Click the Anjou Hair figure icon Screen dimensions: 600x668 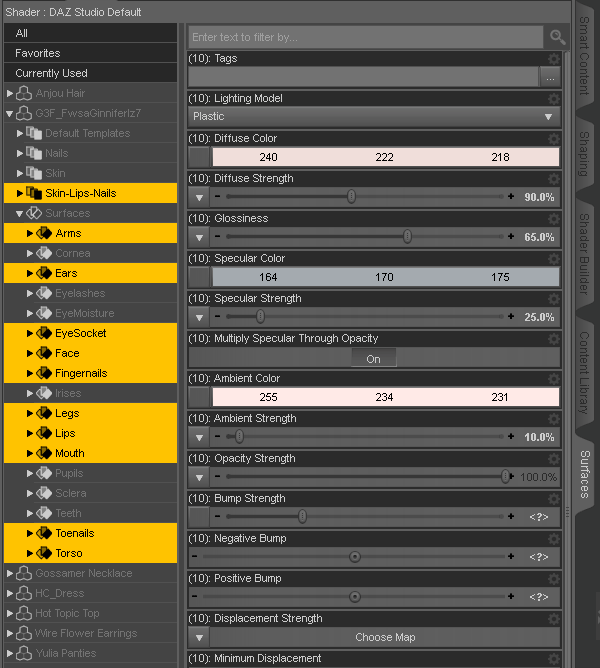click(x=24, y=93)
